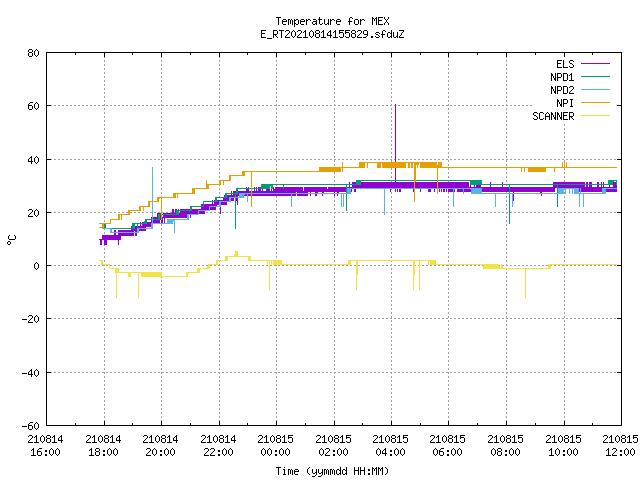Viewport: 640px width, 480px height.
Task: Click the y-axis tick label 20
Action: (x=33, y=213)
